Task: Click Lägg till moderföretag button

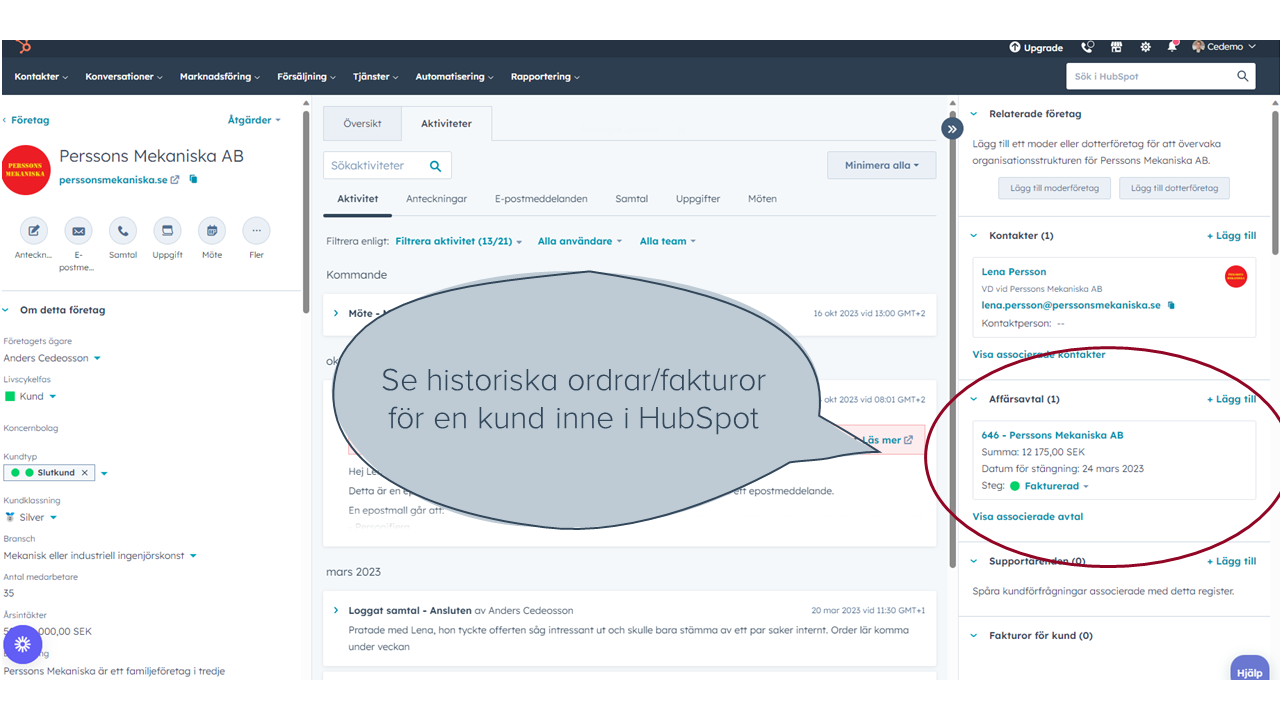Action: [x=1054, y=188]
